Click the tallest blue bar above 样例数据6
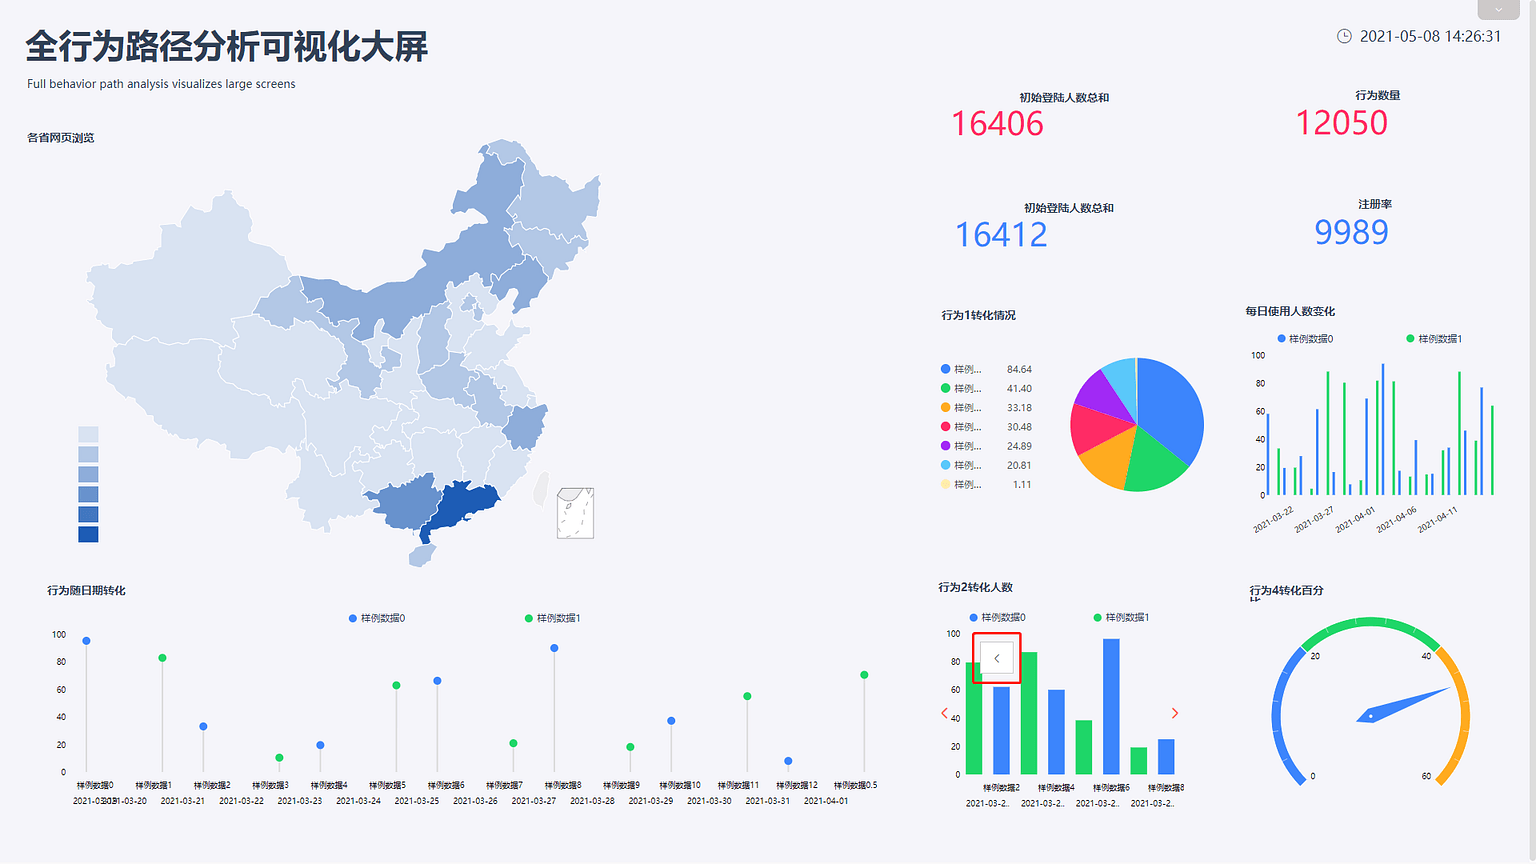This screenshot has width=1536, height=864. pyautogui.click(x=1111, y=706)
